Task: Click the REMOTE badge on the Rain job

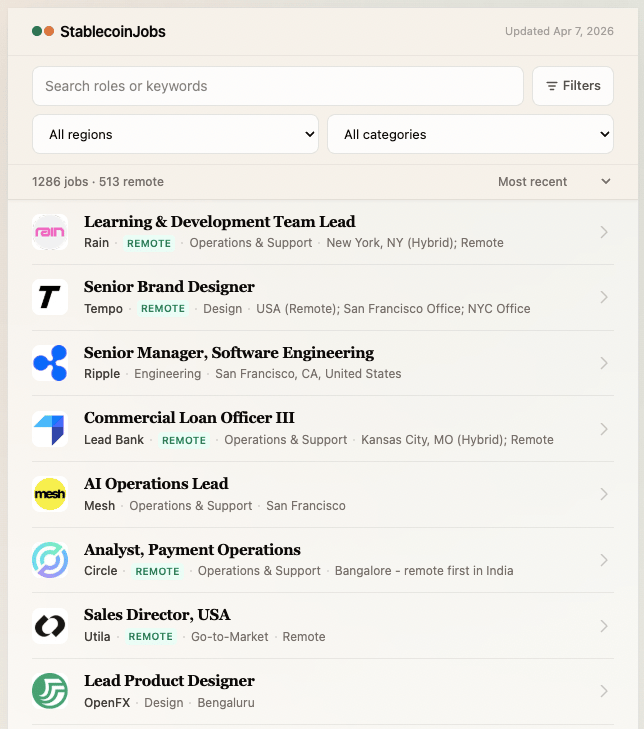Action: tap(149, 243)
